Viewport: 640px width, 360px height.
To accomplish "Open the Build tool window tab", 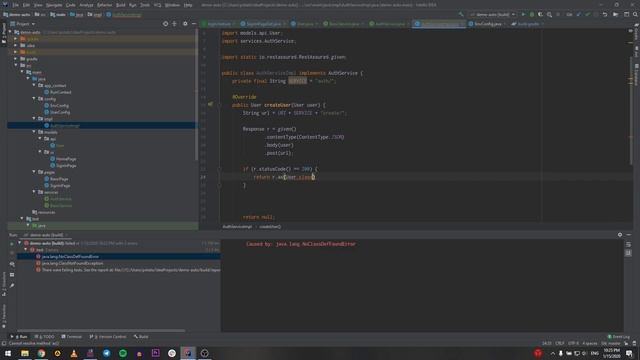I will click(x=141, y=337).
